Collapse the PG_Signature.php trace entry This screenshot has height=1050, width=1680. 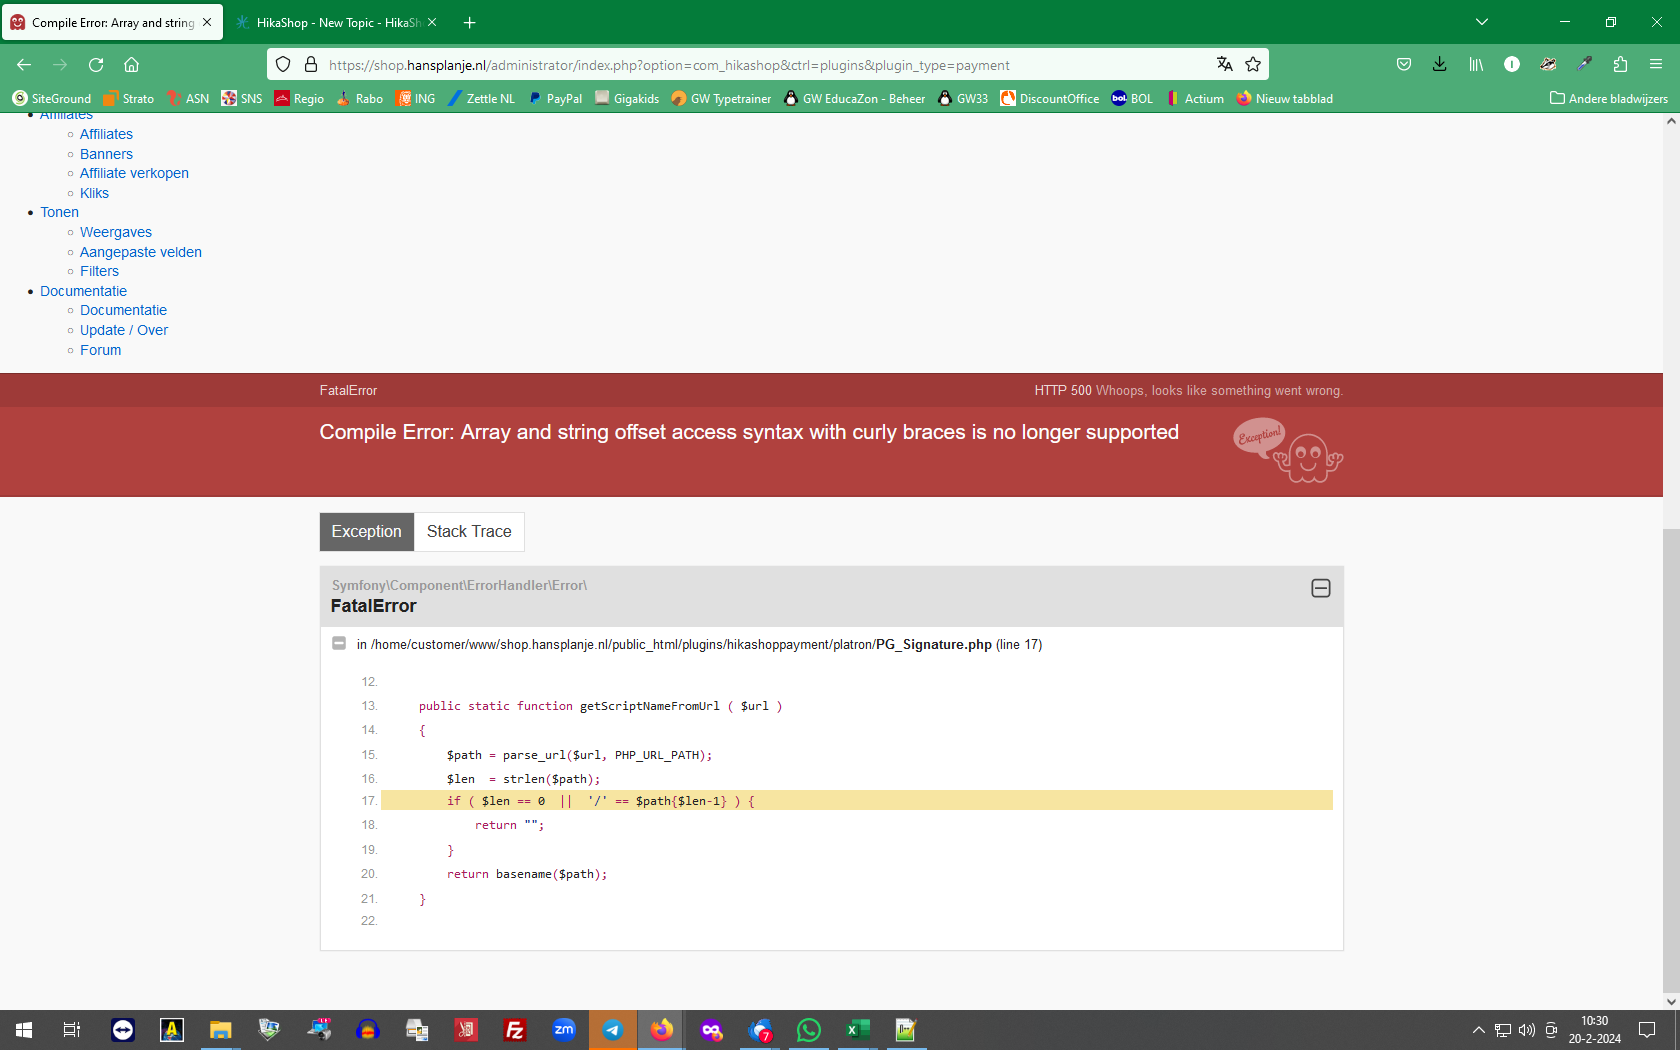click(339, 644)
